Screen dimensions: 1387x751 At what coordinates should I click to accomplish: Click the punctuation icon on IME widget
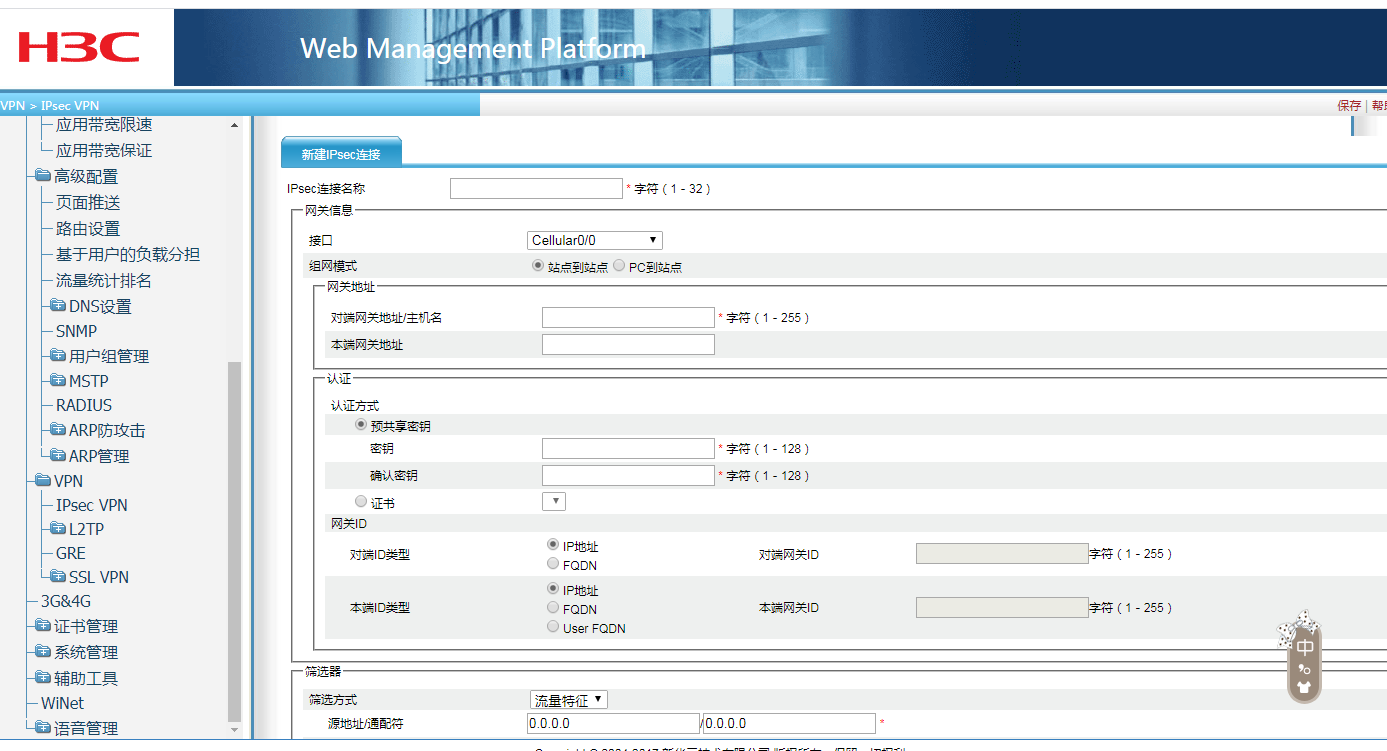(1305, 669)
